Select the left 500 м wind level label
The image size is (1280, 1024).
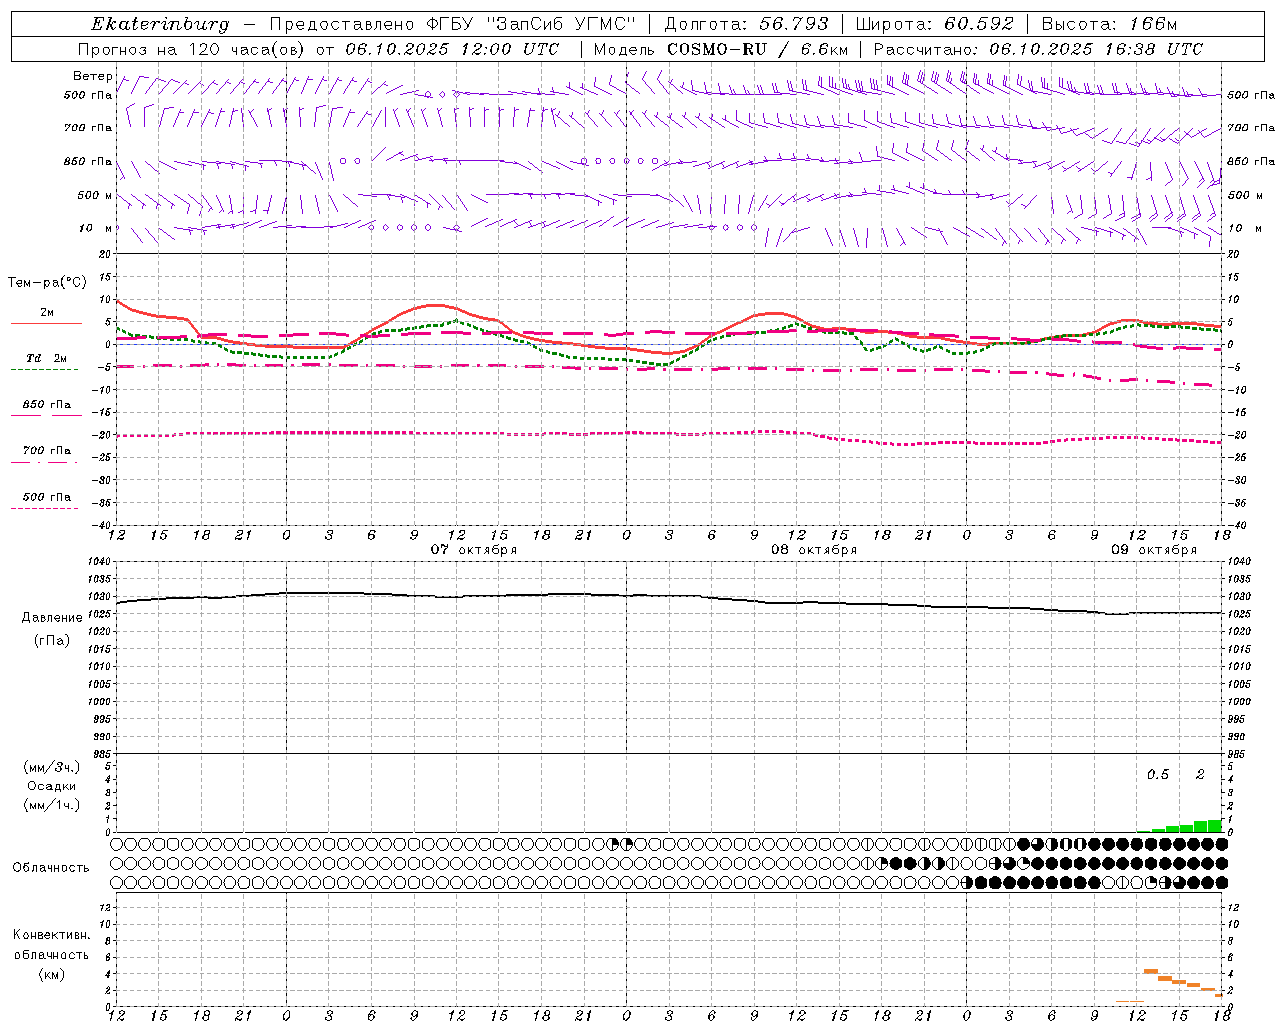pyautogui.click(x=94, y=195)
